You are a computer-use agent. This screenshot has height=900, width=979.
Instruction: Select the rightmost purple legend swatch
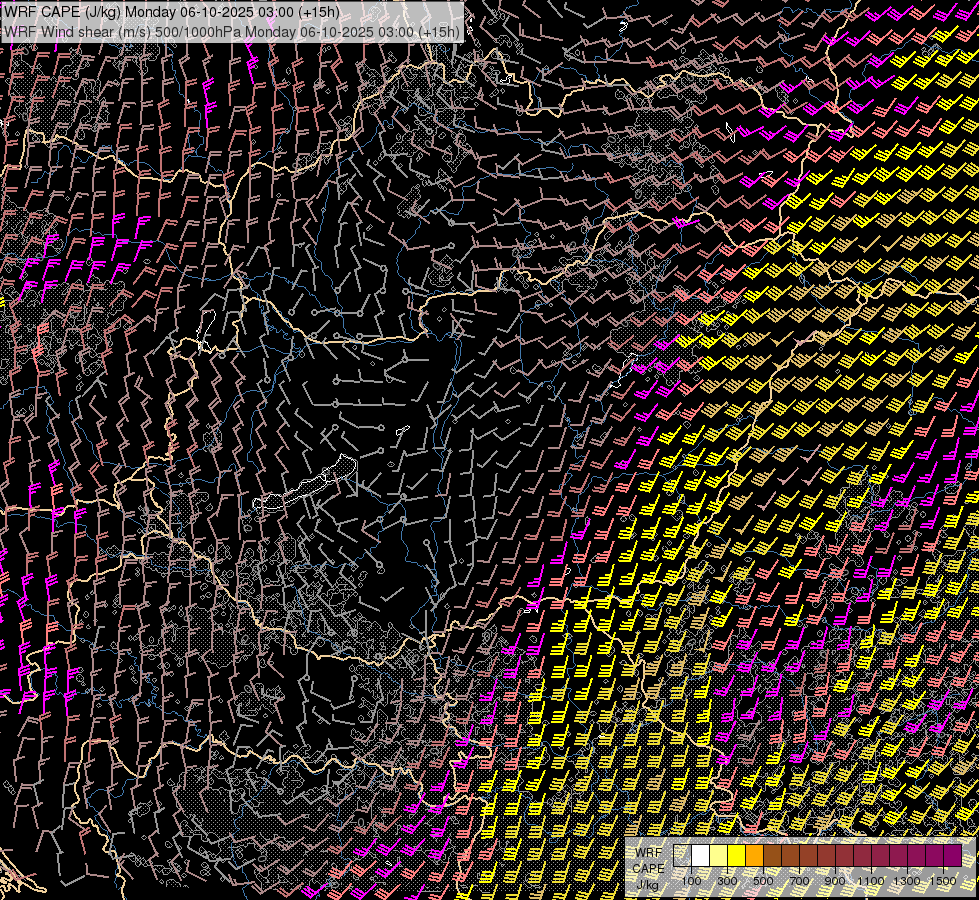click(953, 856)
